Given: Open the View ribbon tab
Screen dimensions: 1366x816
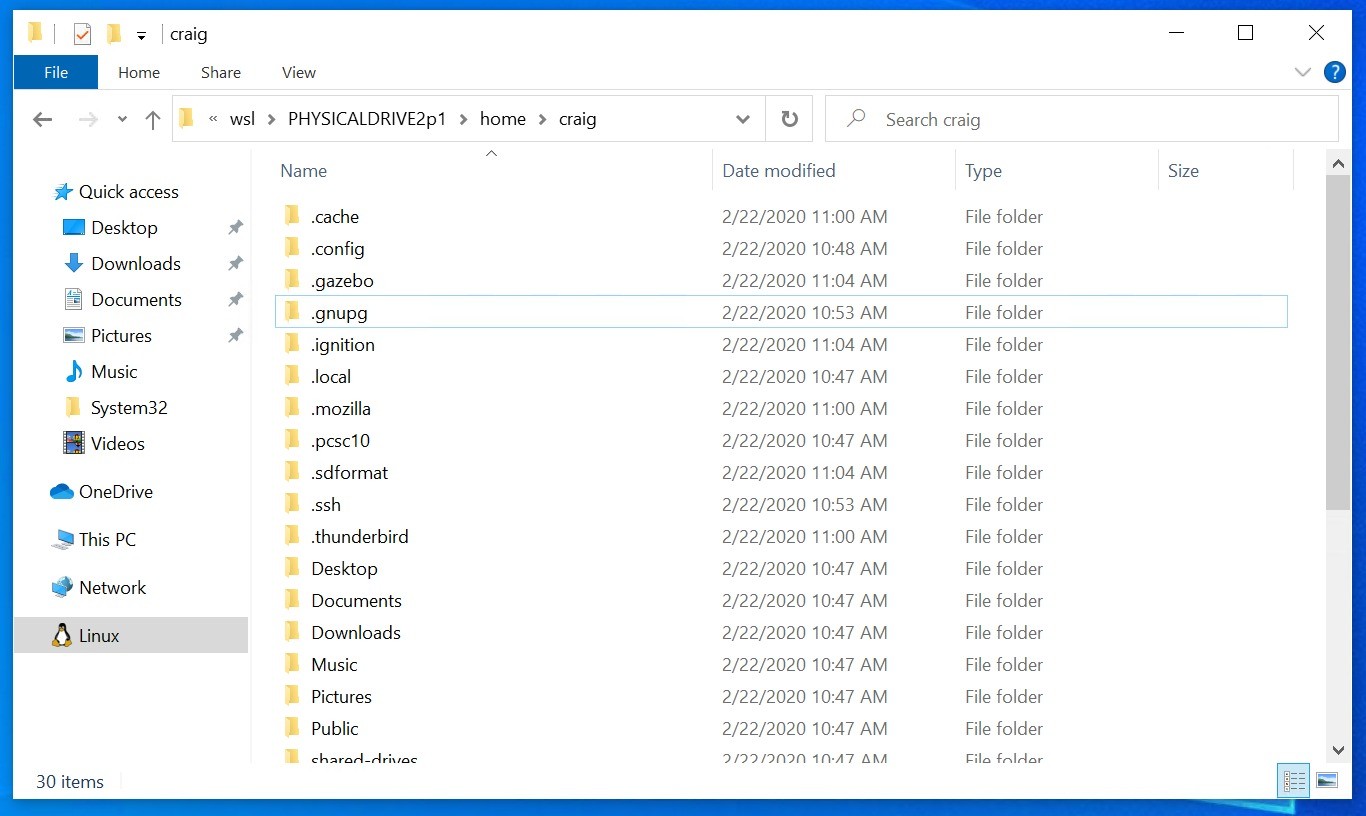Looking at the screenshot, I should coord(298,72).
